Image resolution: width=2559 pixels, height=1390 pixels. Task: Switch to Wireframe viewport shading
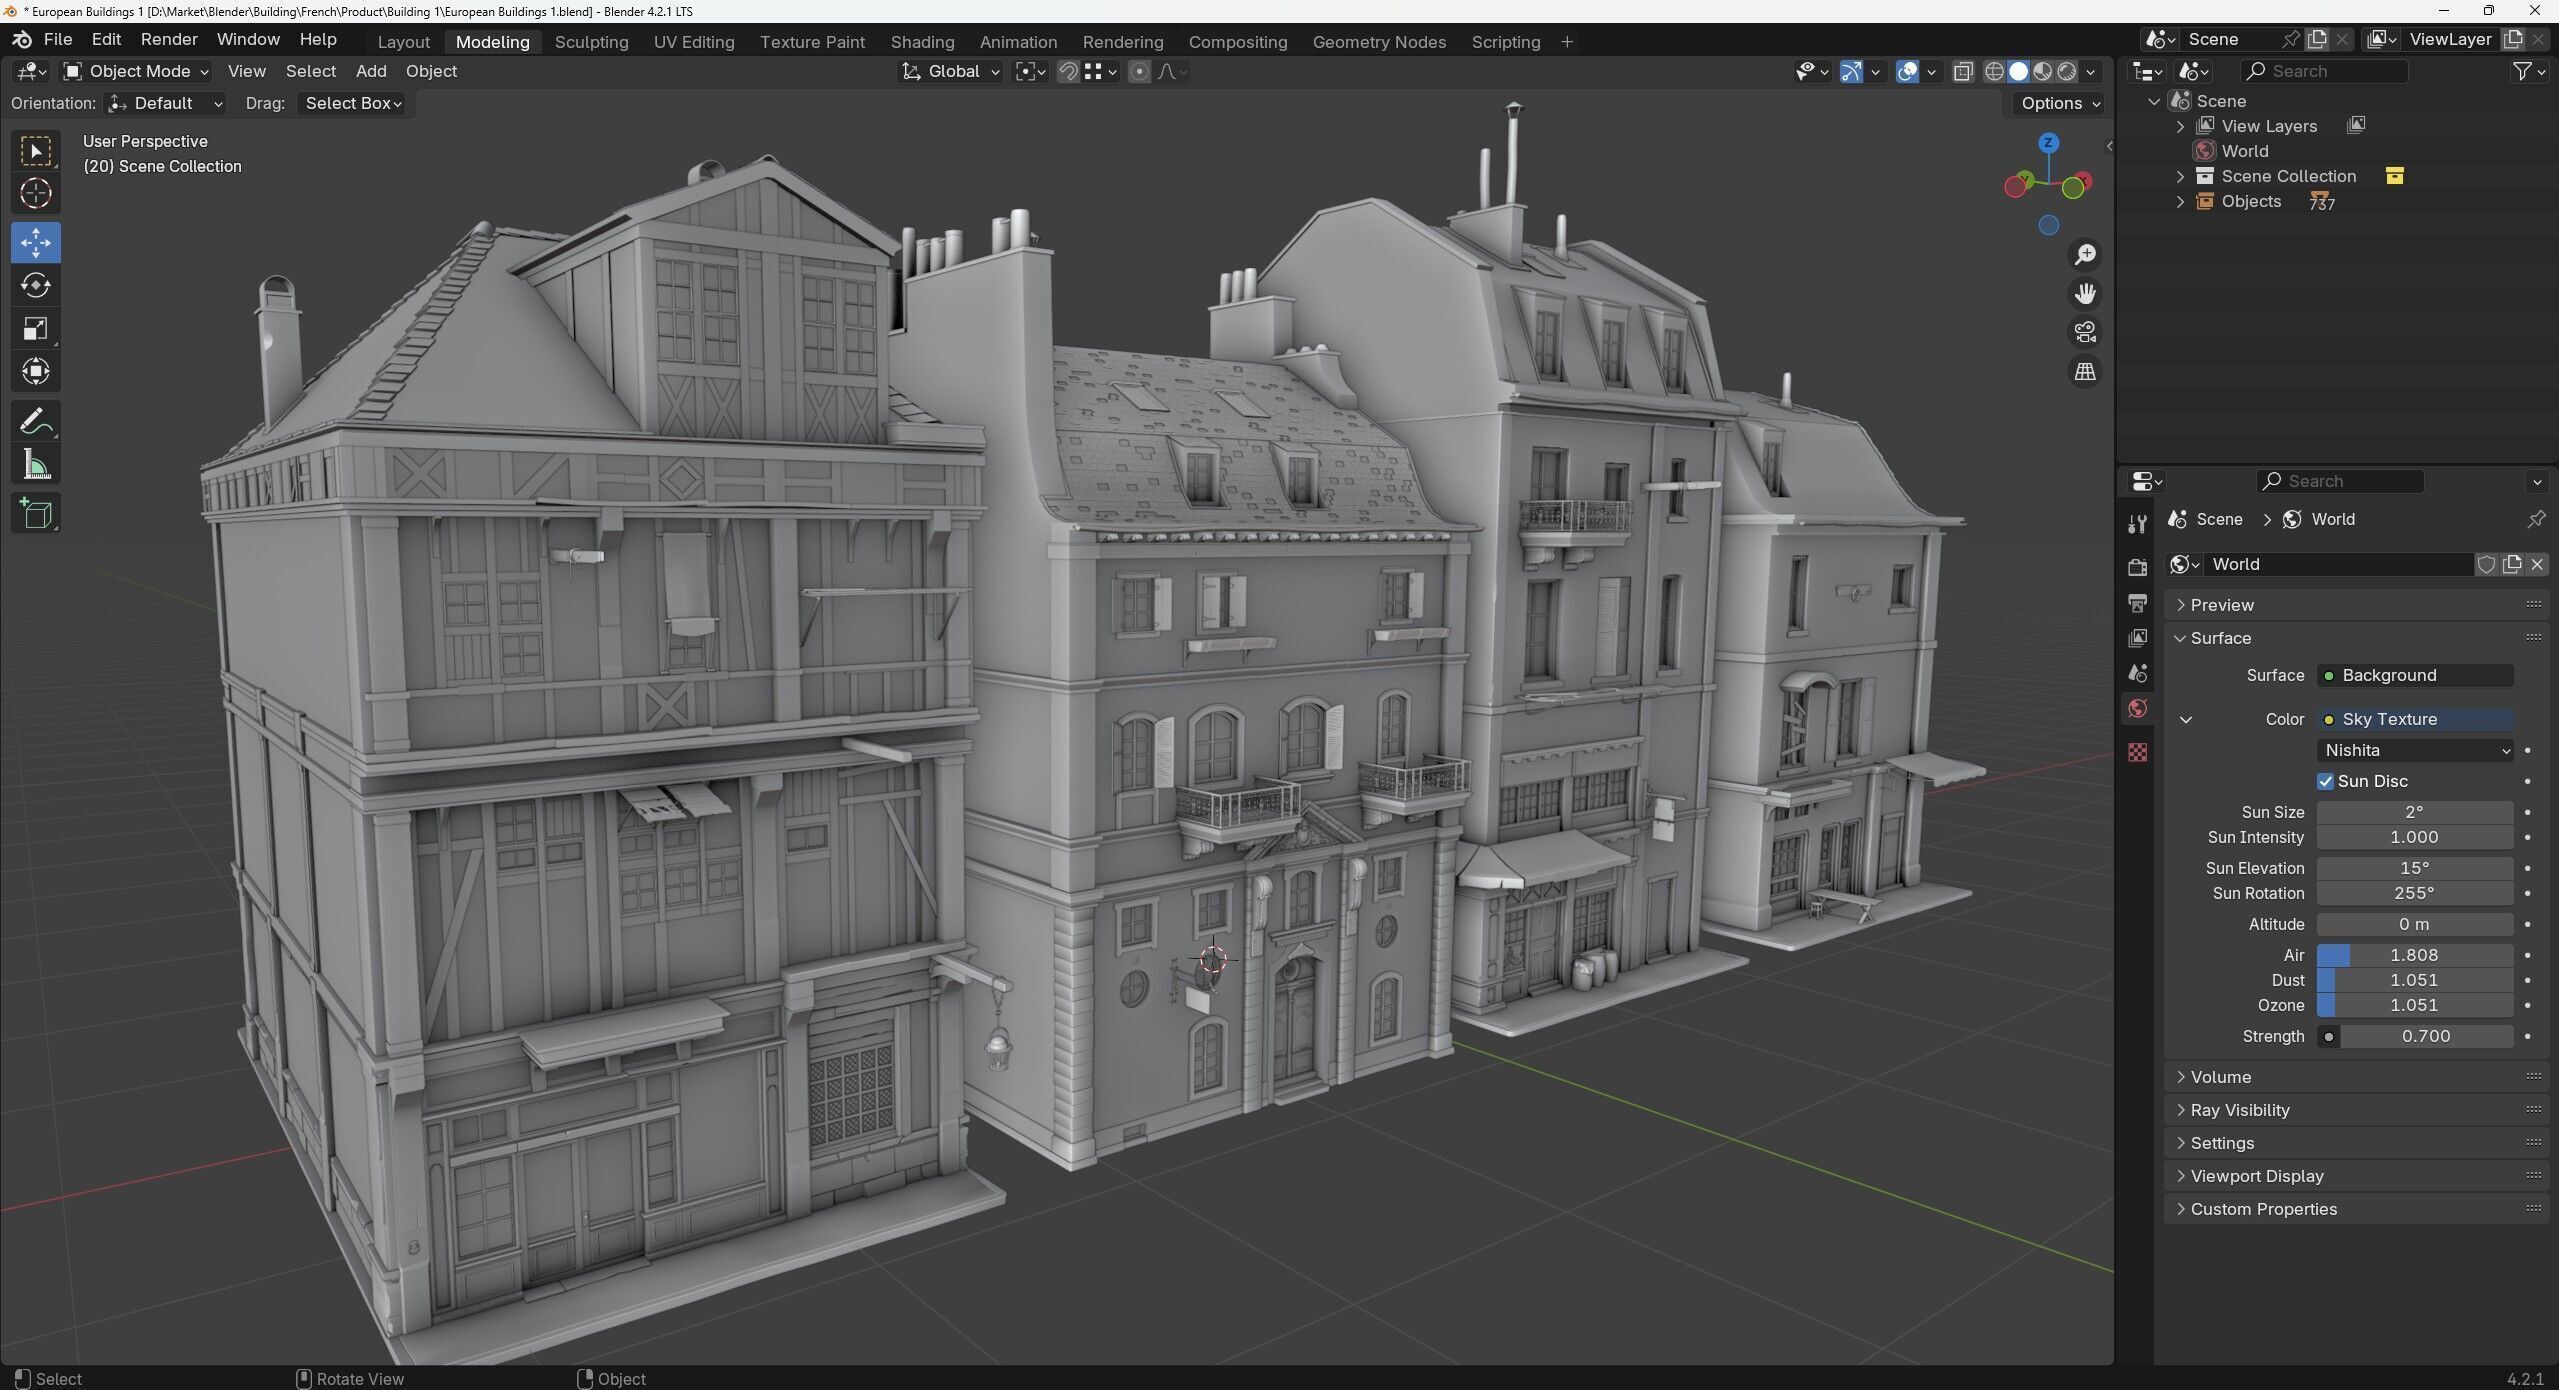[1994, 71]
